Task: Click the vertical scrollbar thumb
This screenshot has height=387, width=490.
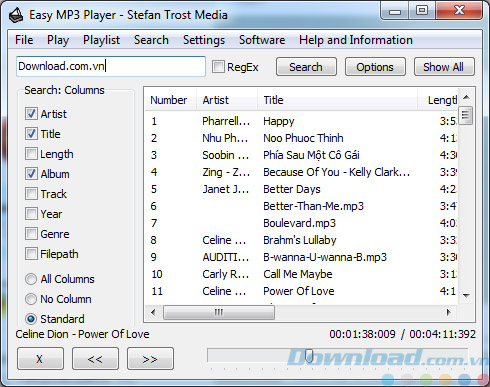Action: click(466, 115)
